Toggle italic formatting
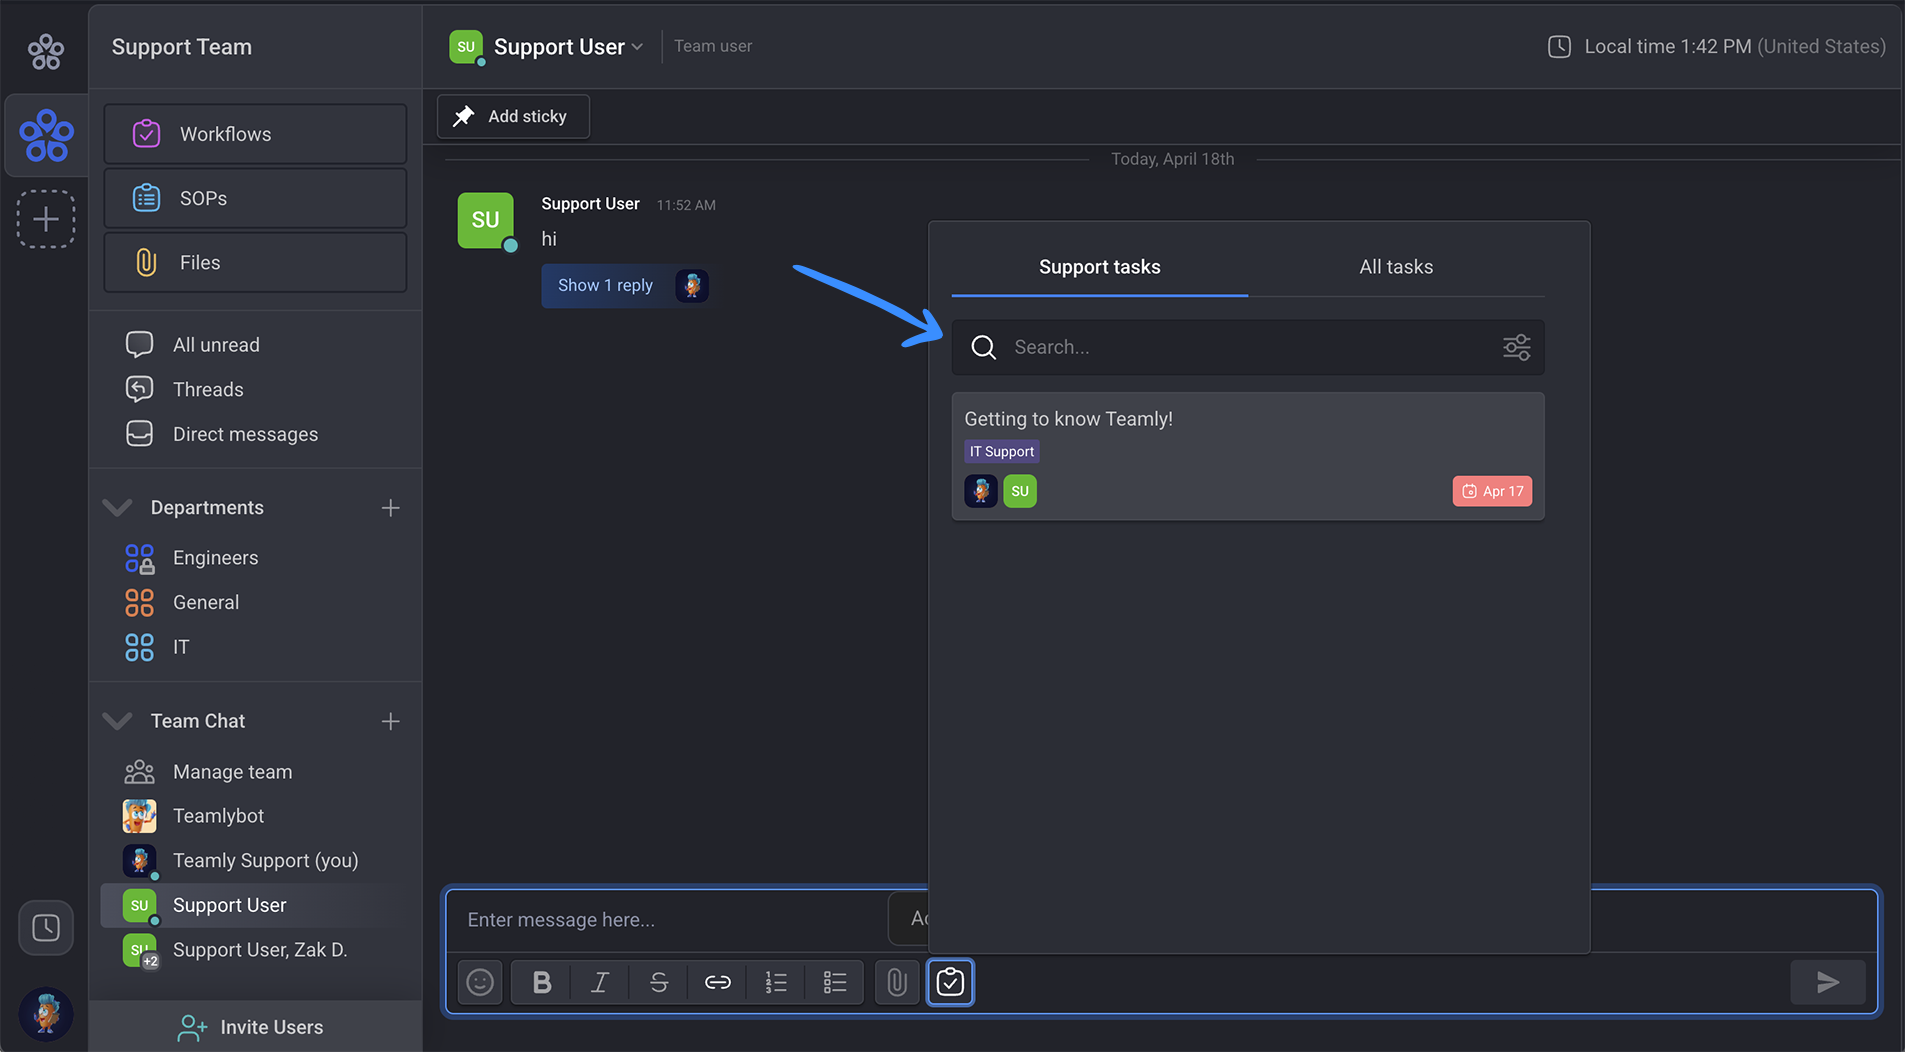Image resolution: width=1905 pixels, height=1052 pixels. [x=600, y=983]
